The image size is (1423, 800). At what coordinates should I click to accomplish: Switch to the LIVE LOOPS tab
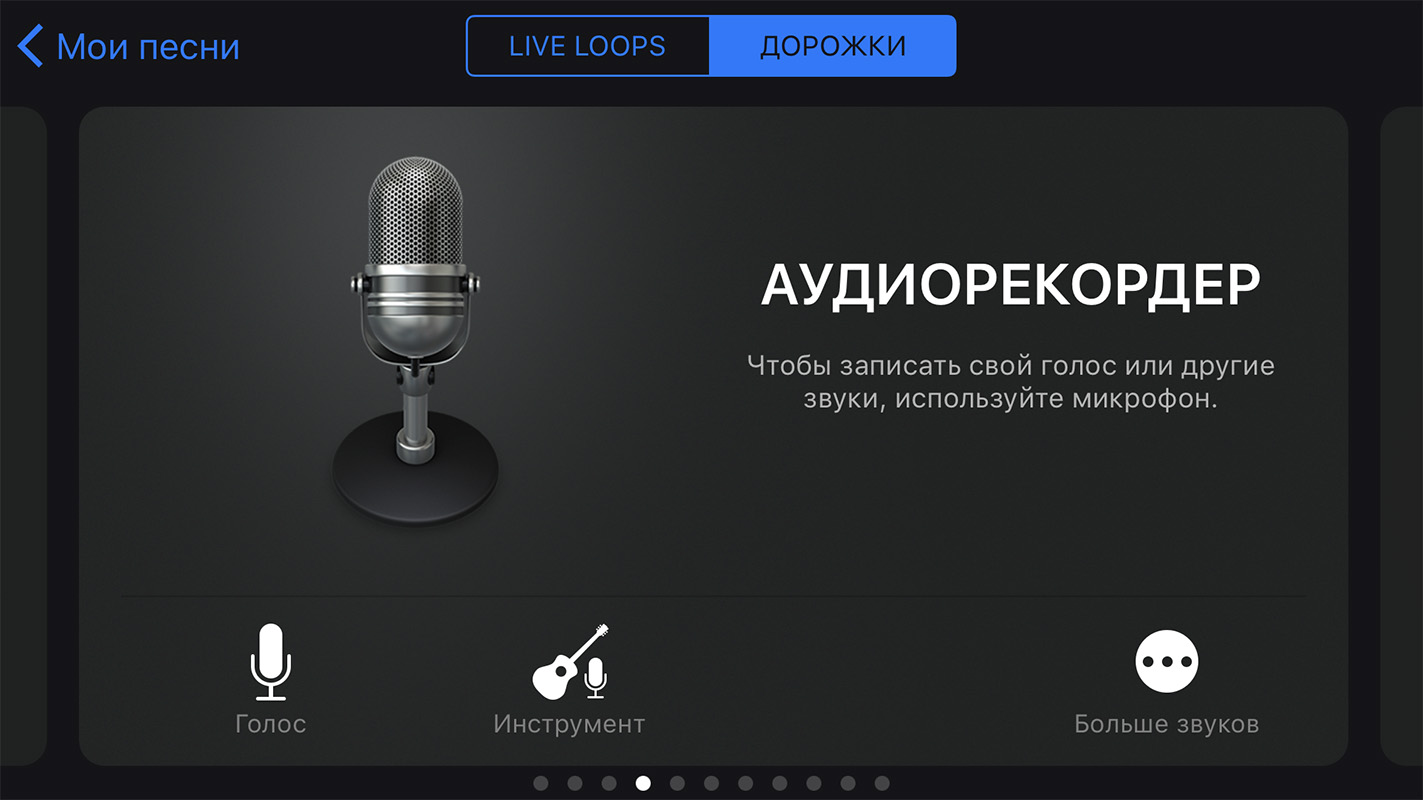(588, 46)
